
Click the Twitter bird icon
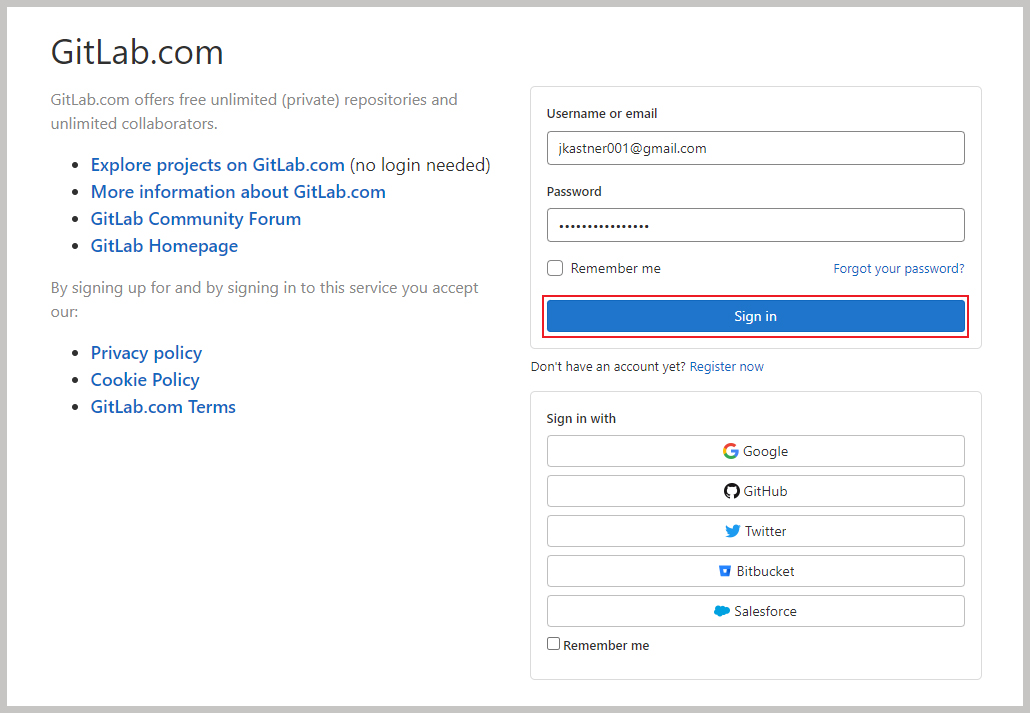pos(732,531)
